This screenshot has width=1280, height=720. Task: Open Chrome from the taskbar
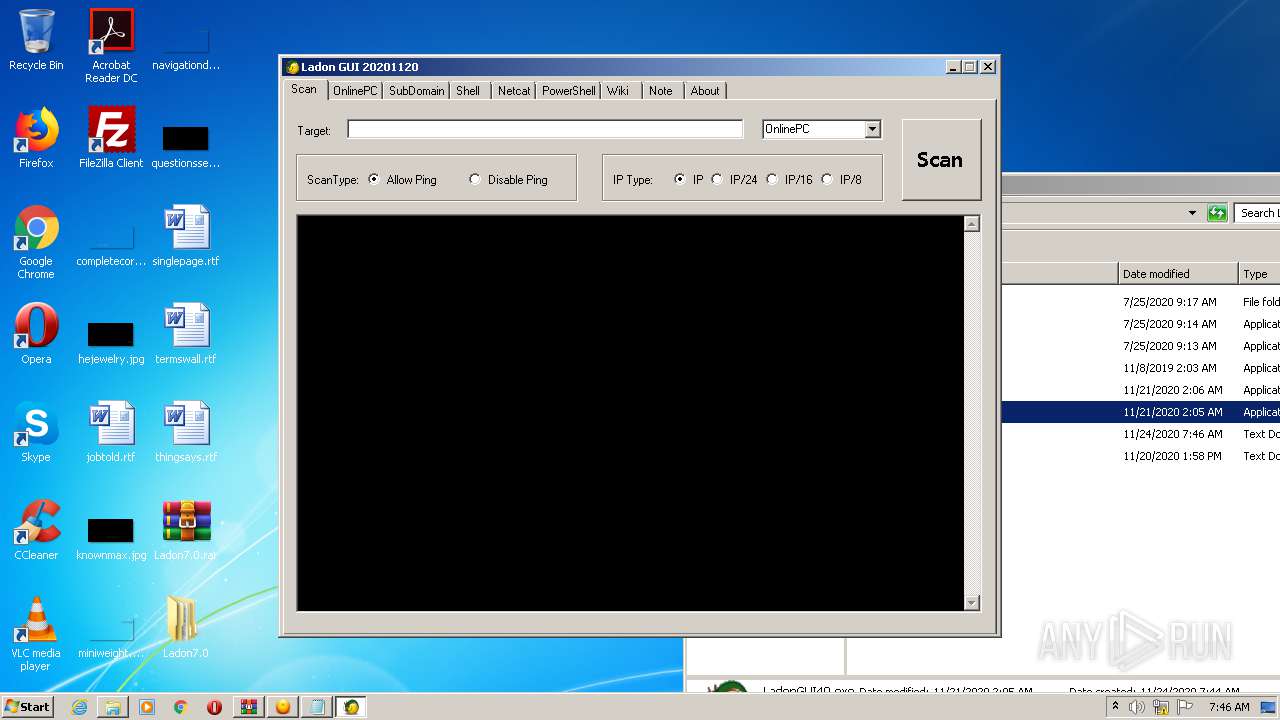click(181, 707)
